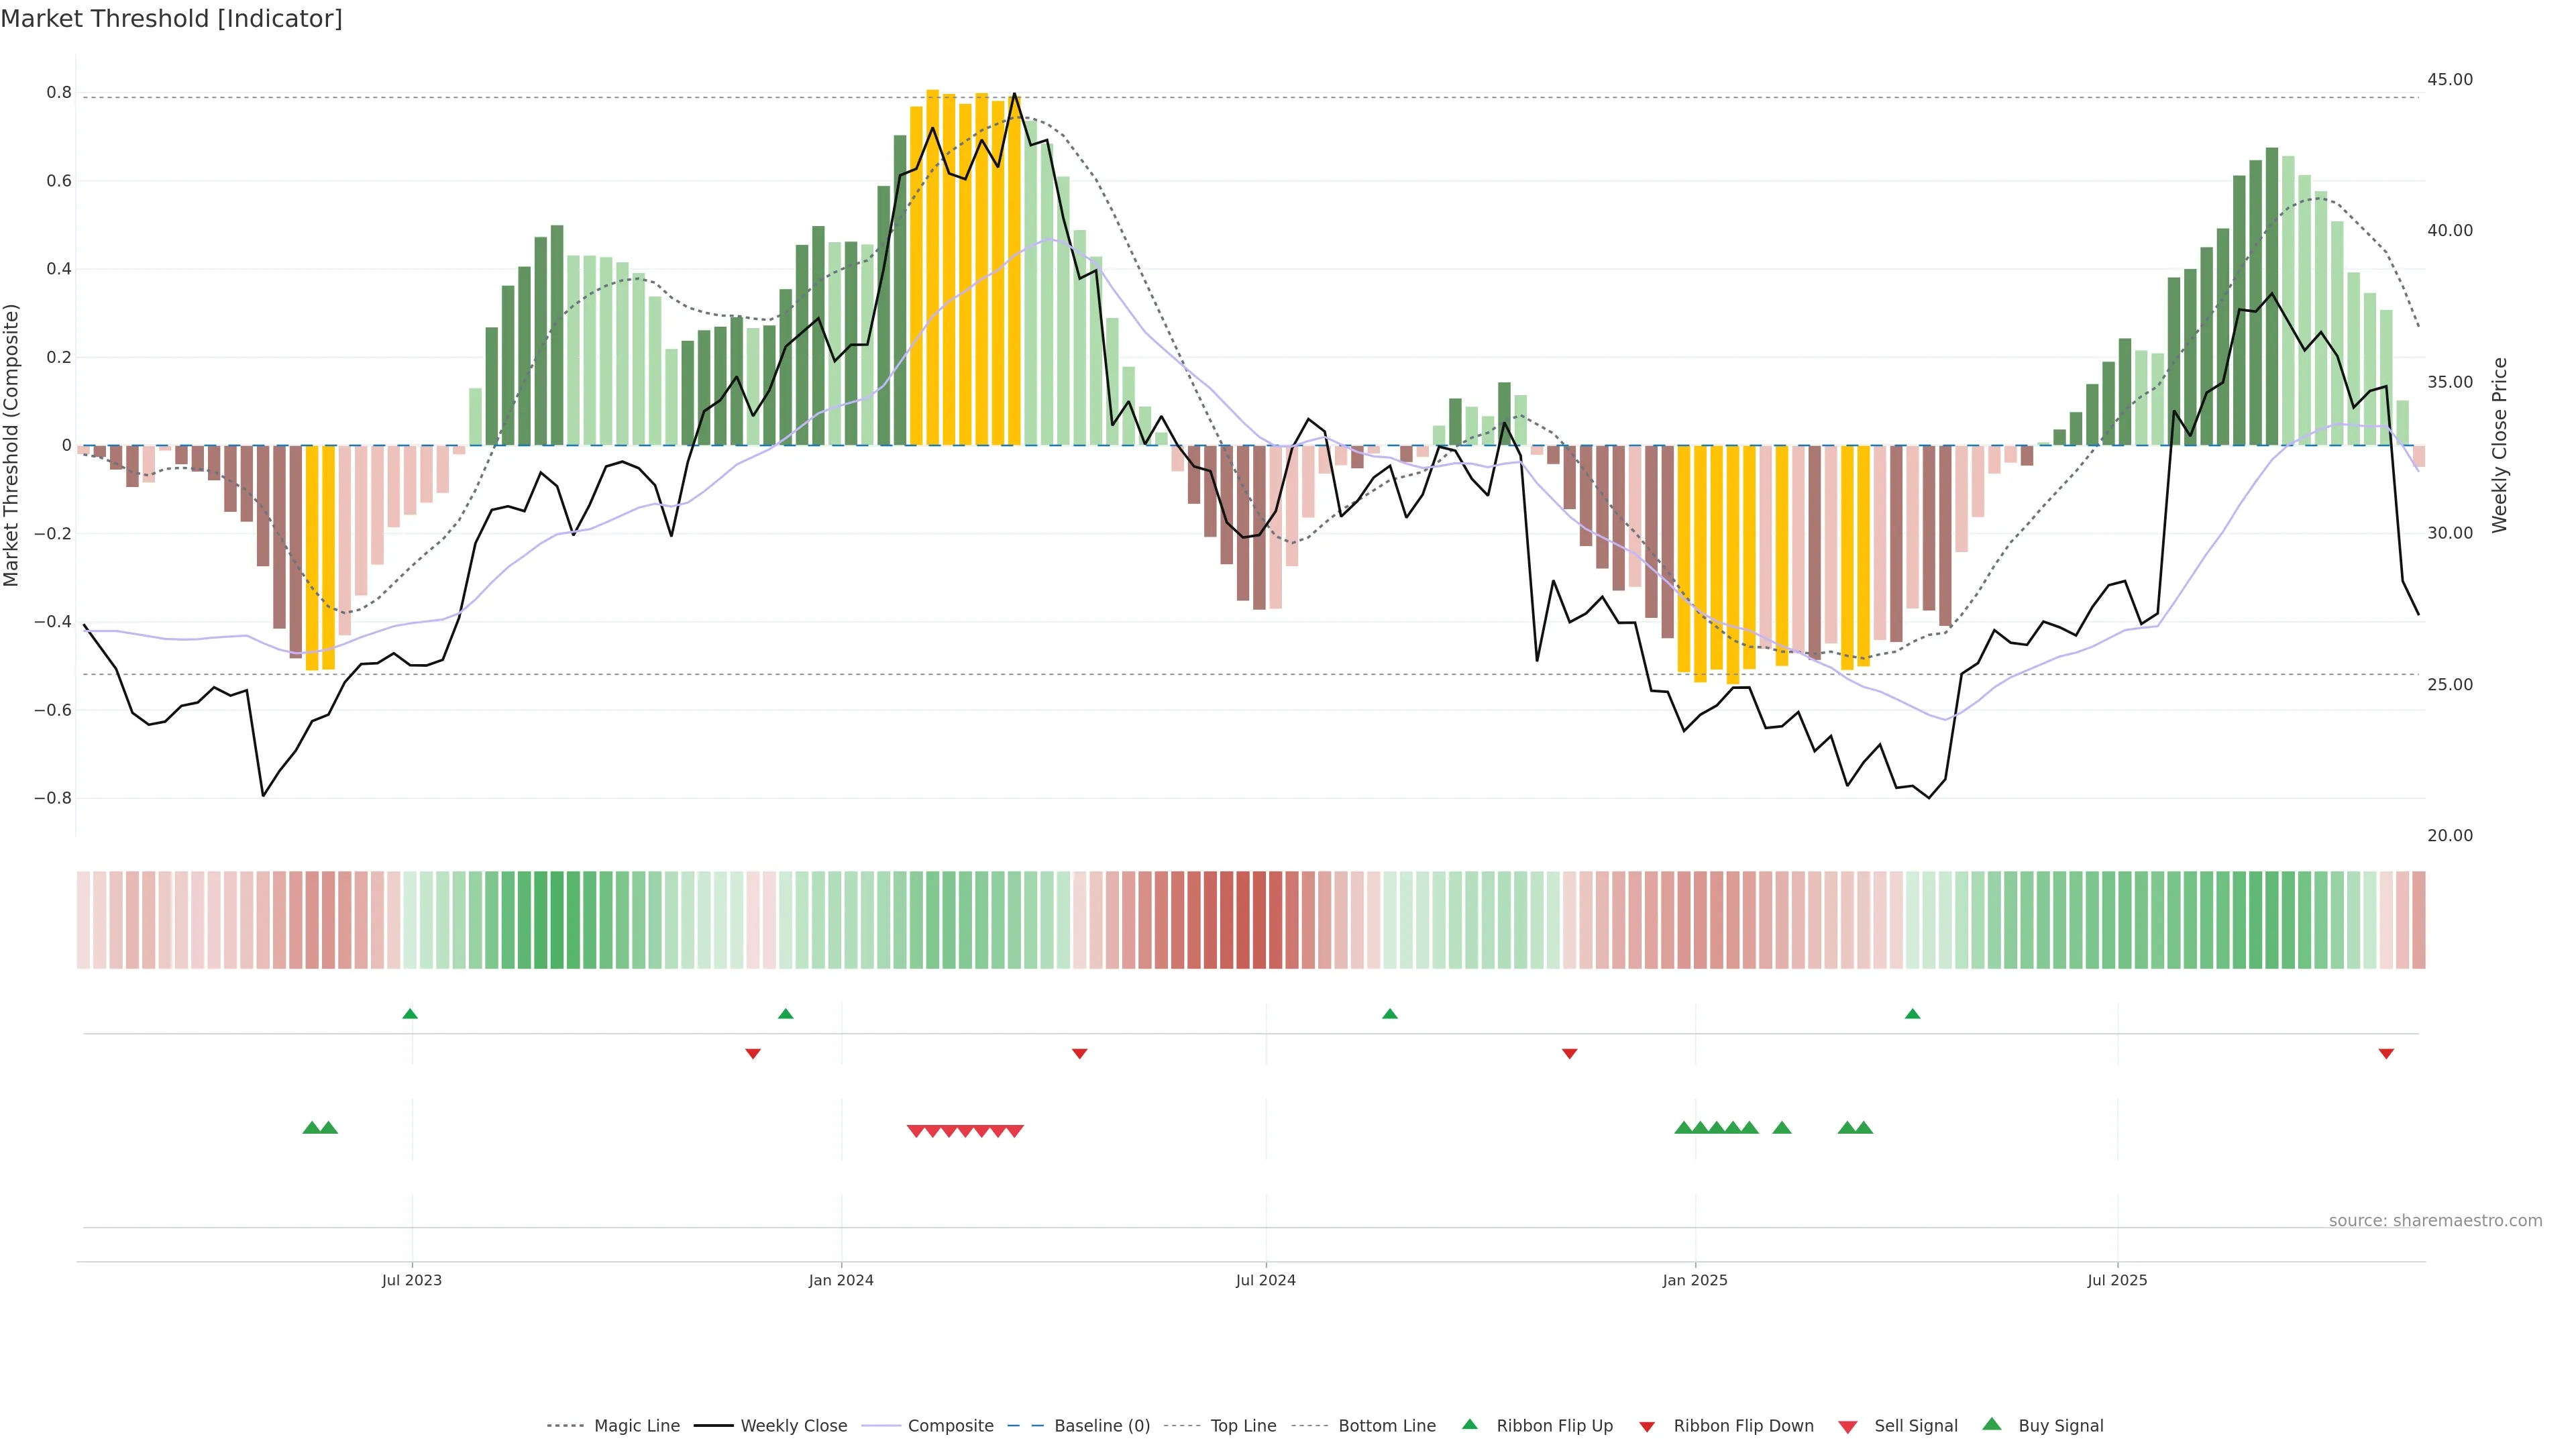Click the Jul 2025 axis label

(x=2117, y=1280)
